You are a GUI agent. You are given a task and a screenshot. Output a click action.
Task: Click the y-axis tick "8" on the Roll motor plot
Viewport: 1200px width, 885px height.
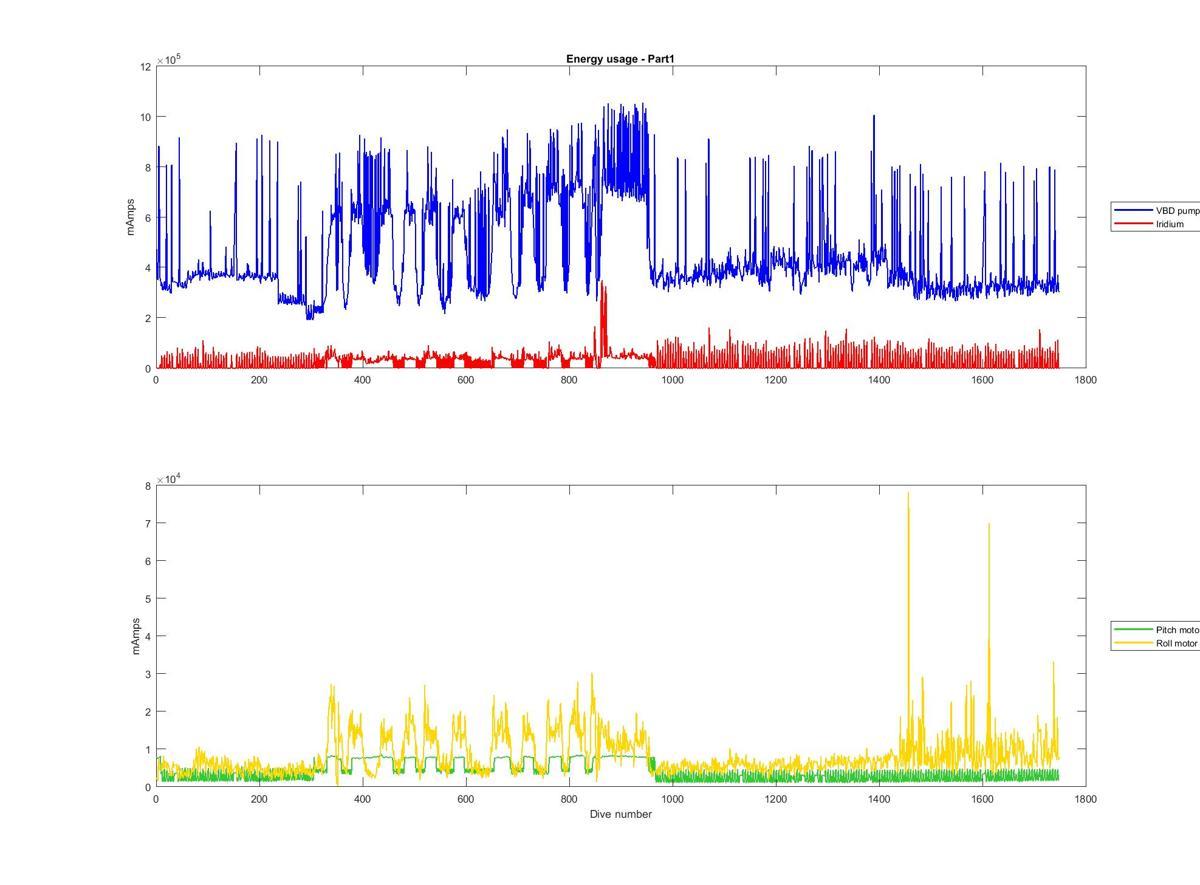[x=148, y=486]
